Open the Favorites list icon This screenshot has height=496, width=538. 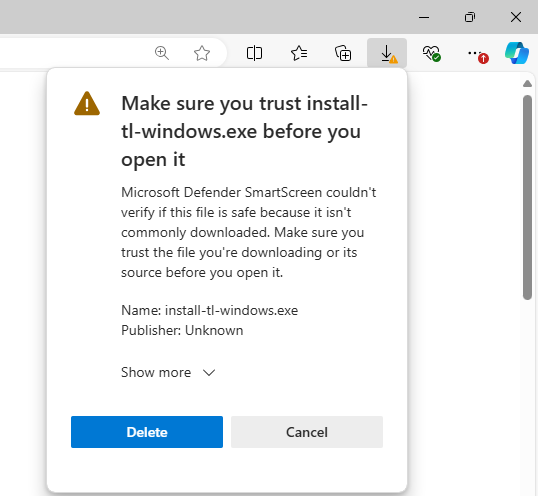click(299, 53)
